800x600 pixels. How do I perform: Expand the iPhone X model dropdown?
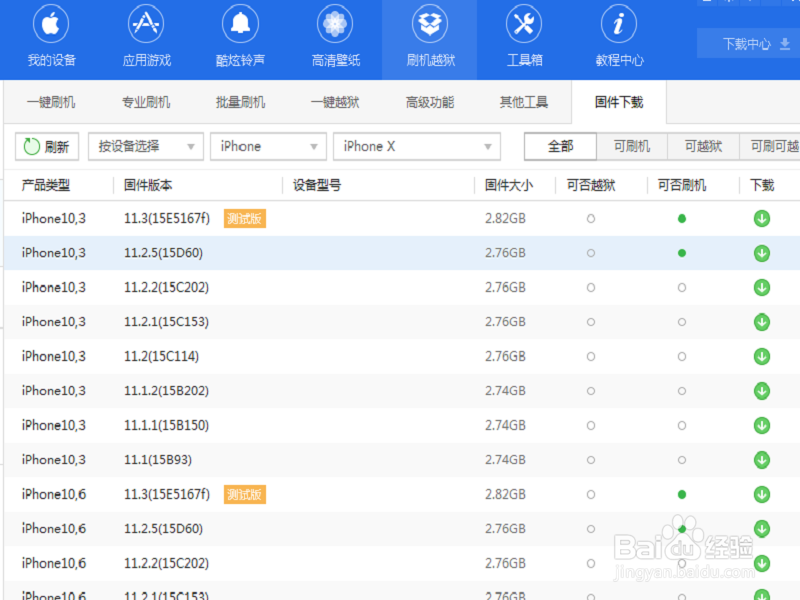[417, 147]
